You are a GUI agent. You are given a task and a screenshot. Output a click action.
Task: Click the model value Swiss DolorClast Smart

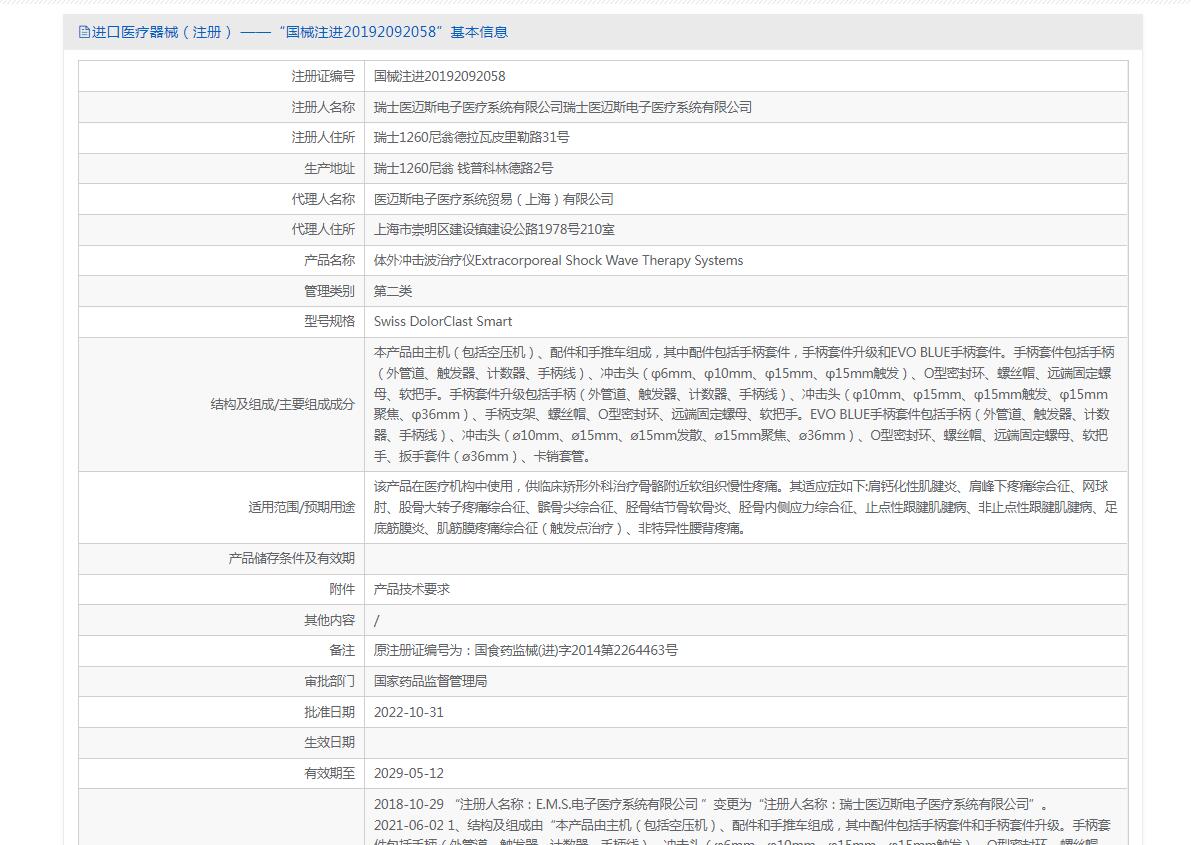click(442, 321)
